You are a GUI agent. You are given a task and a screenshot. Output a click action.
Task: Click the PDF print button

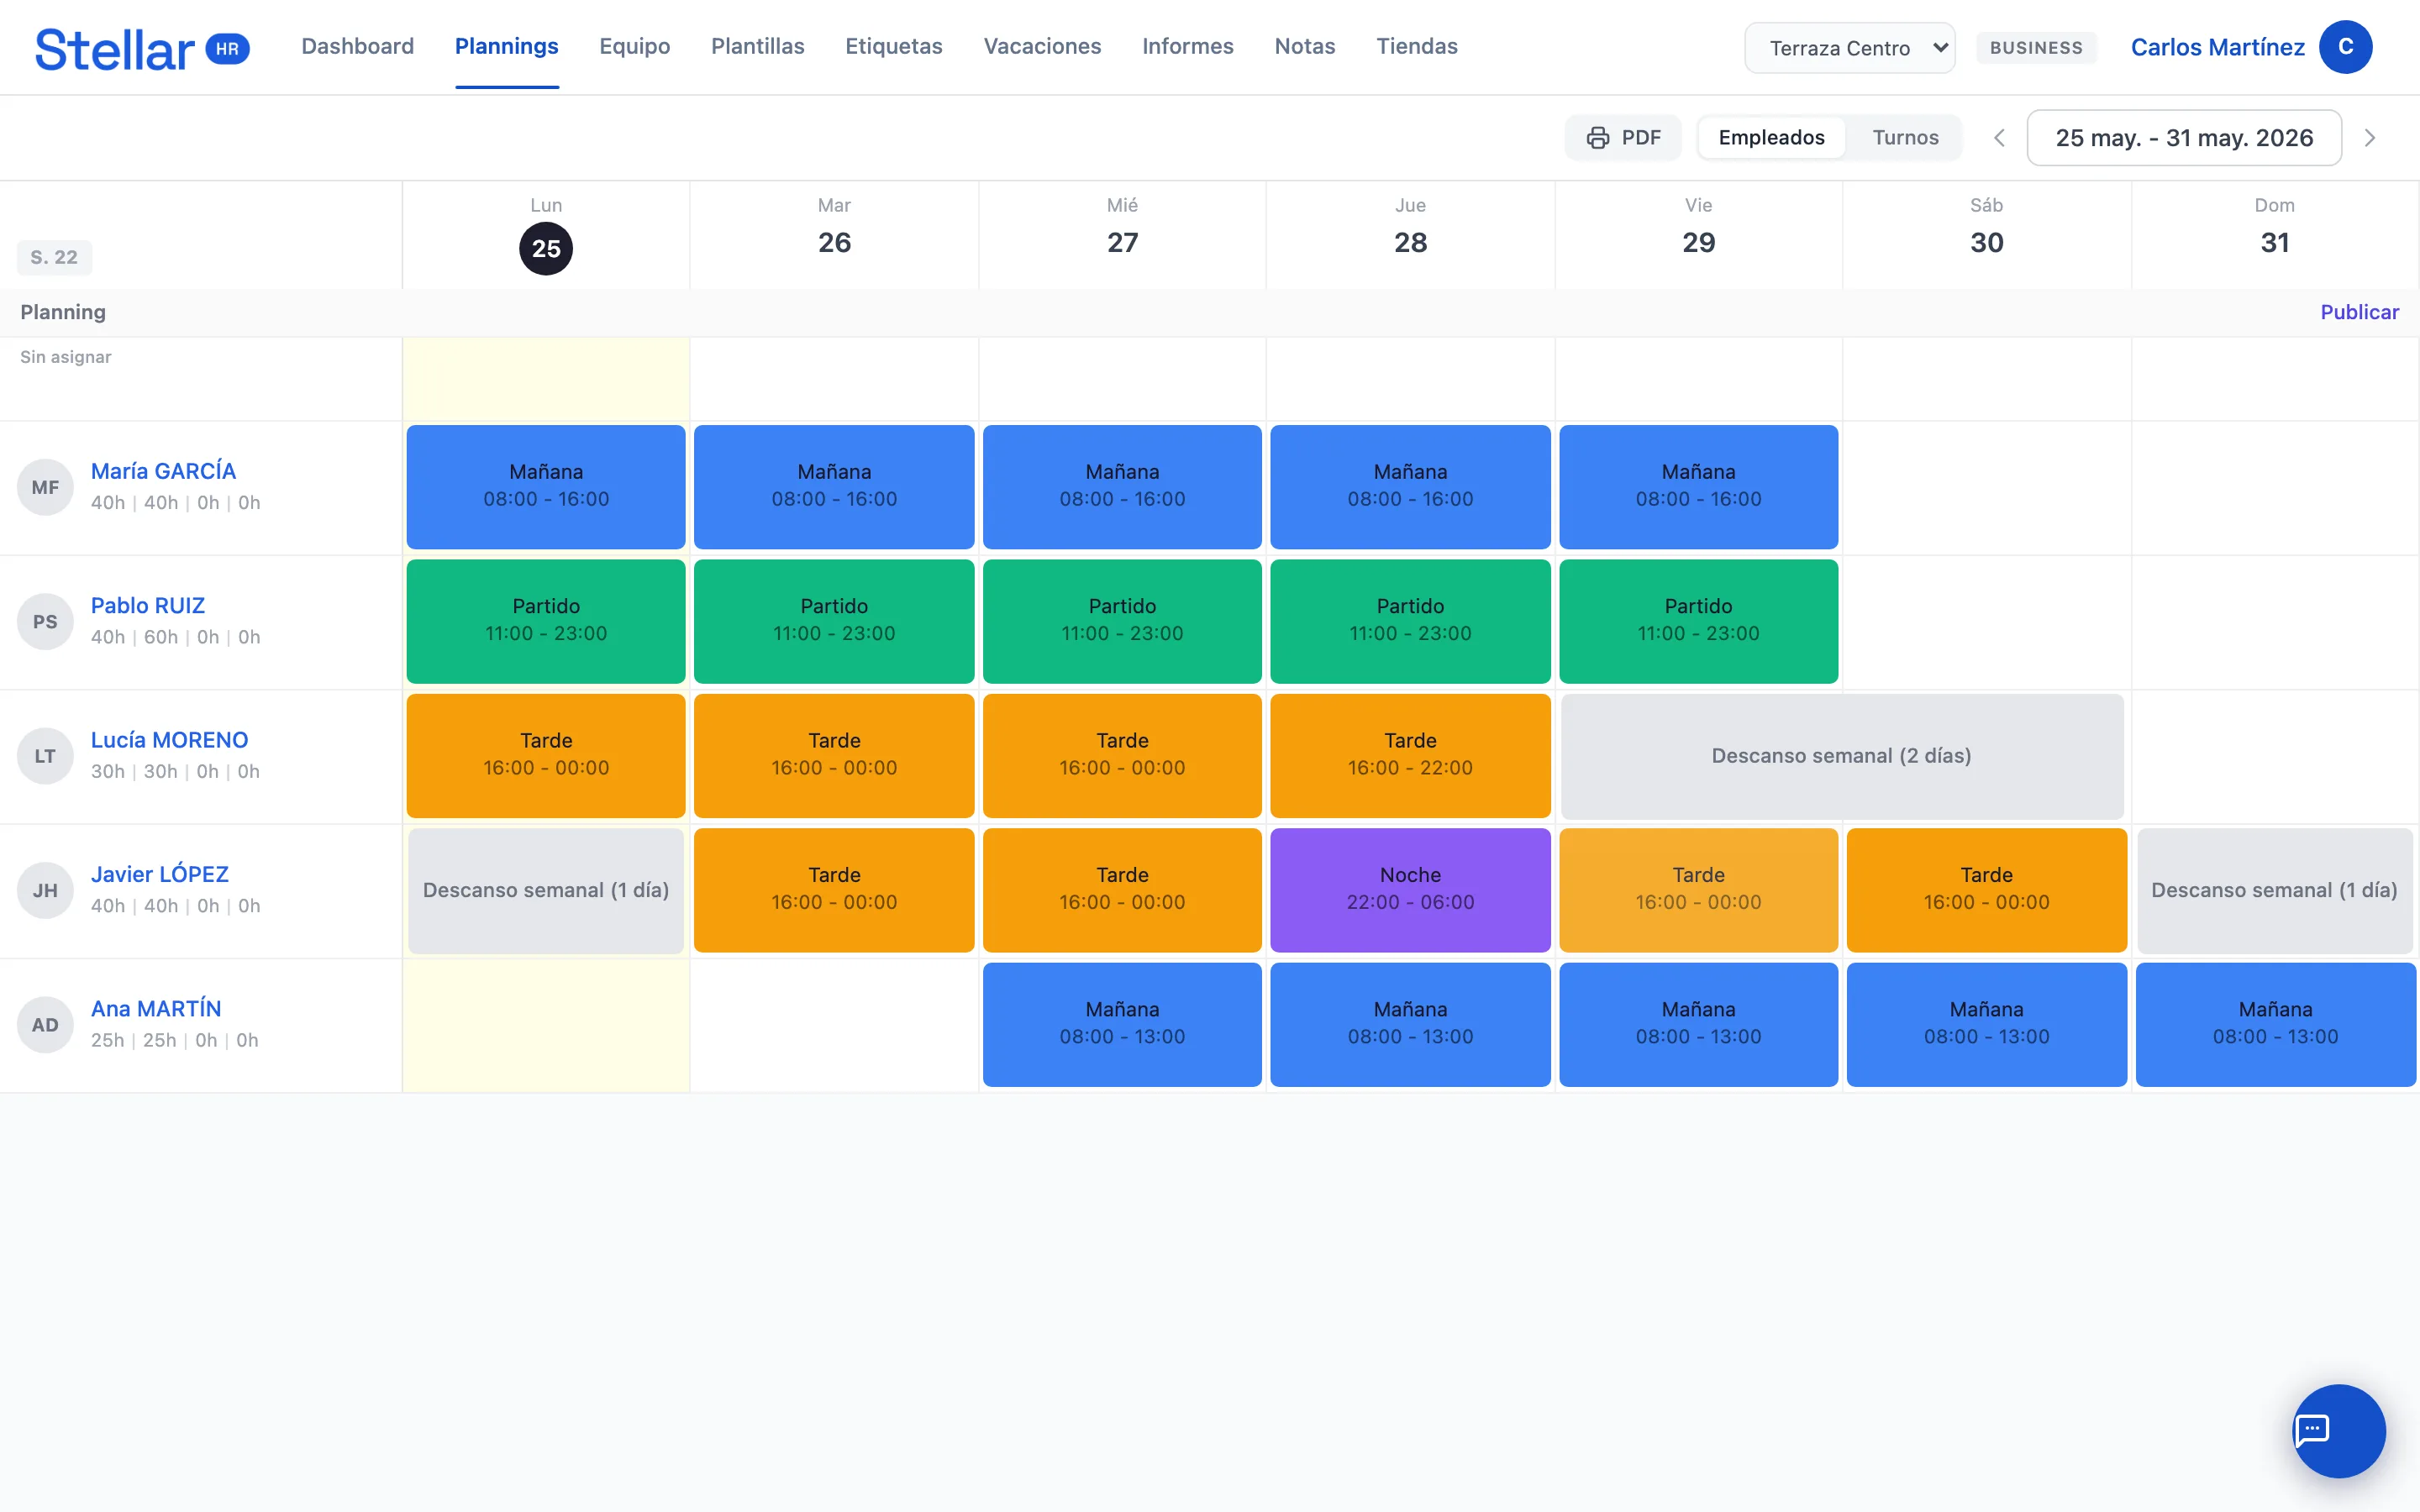[1623, 137]
